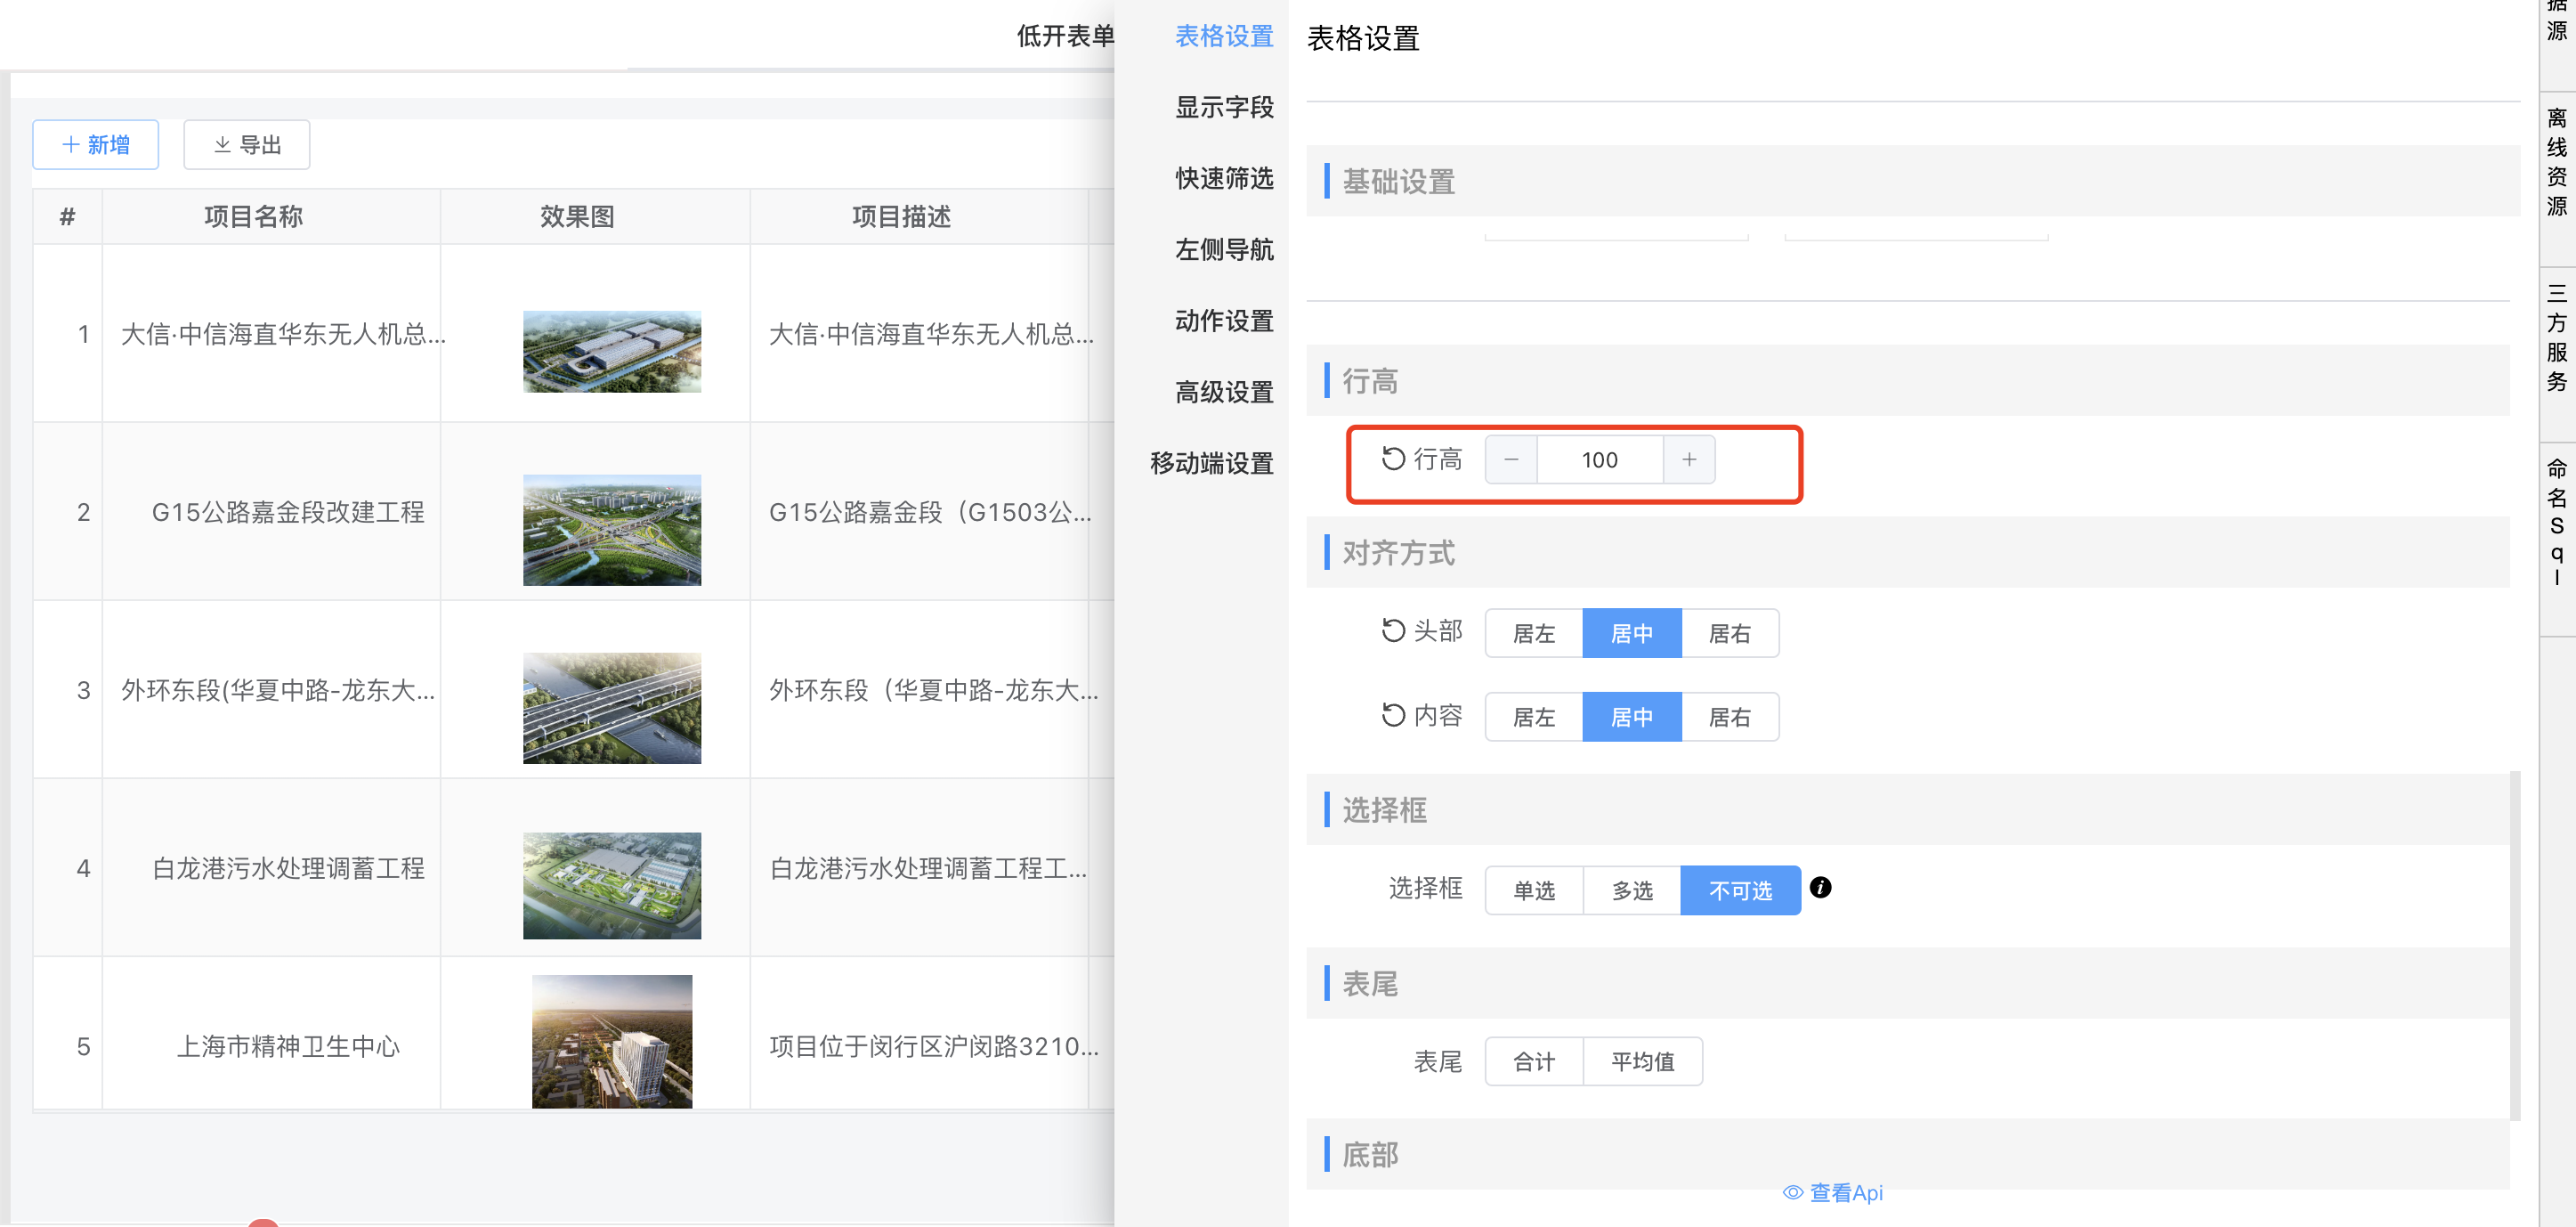
Task: Switch to 快速筛选 tab
Action: (1223, 178)
